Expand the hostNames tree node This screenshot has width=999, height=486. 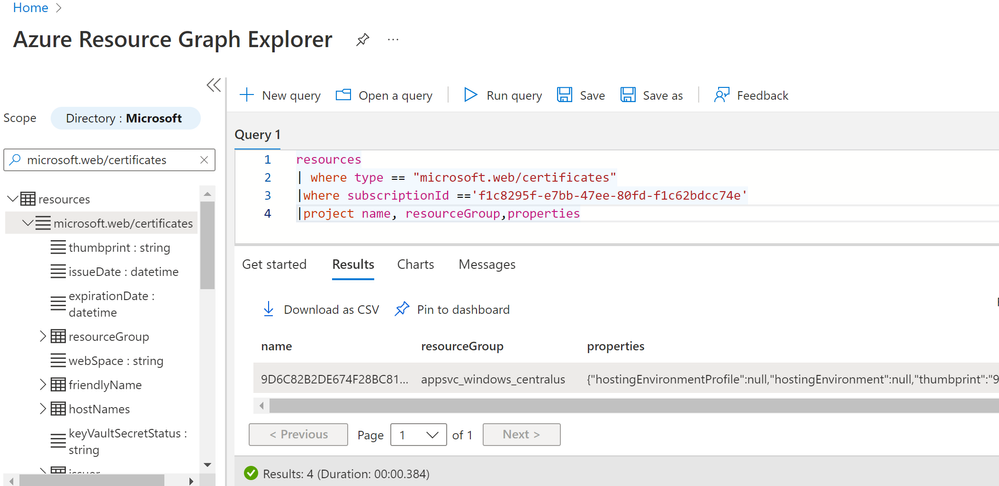point(43,409)
